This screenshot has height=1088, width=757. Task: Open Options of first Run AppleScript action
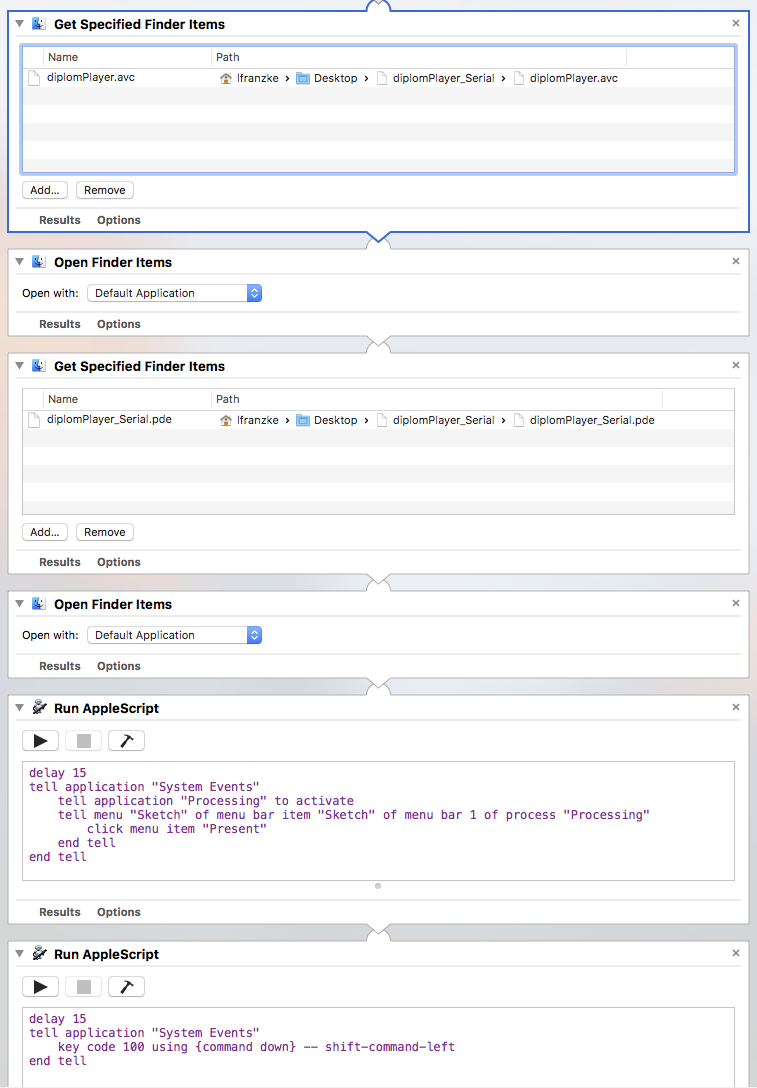point(119,912)
